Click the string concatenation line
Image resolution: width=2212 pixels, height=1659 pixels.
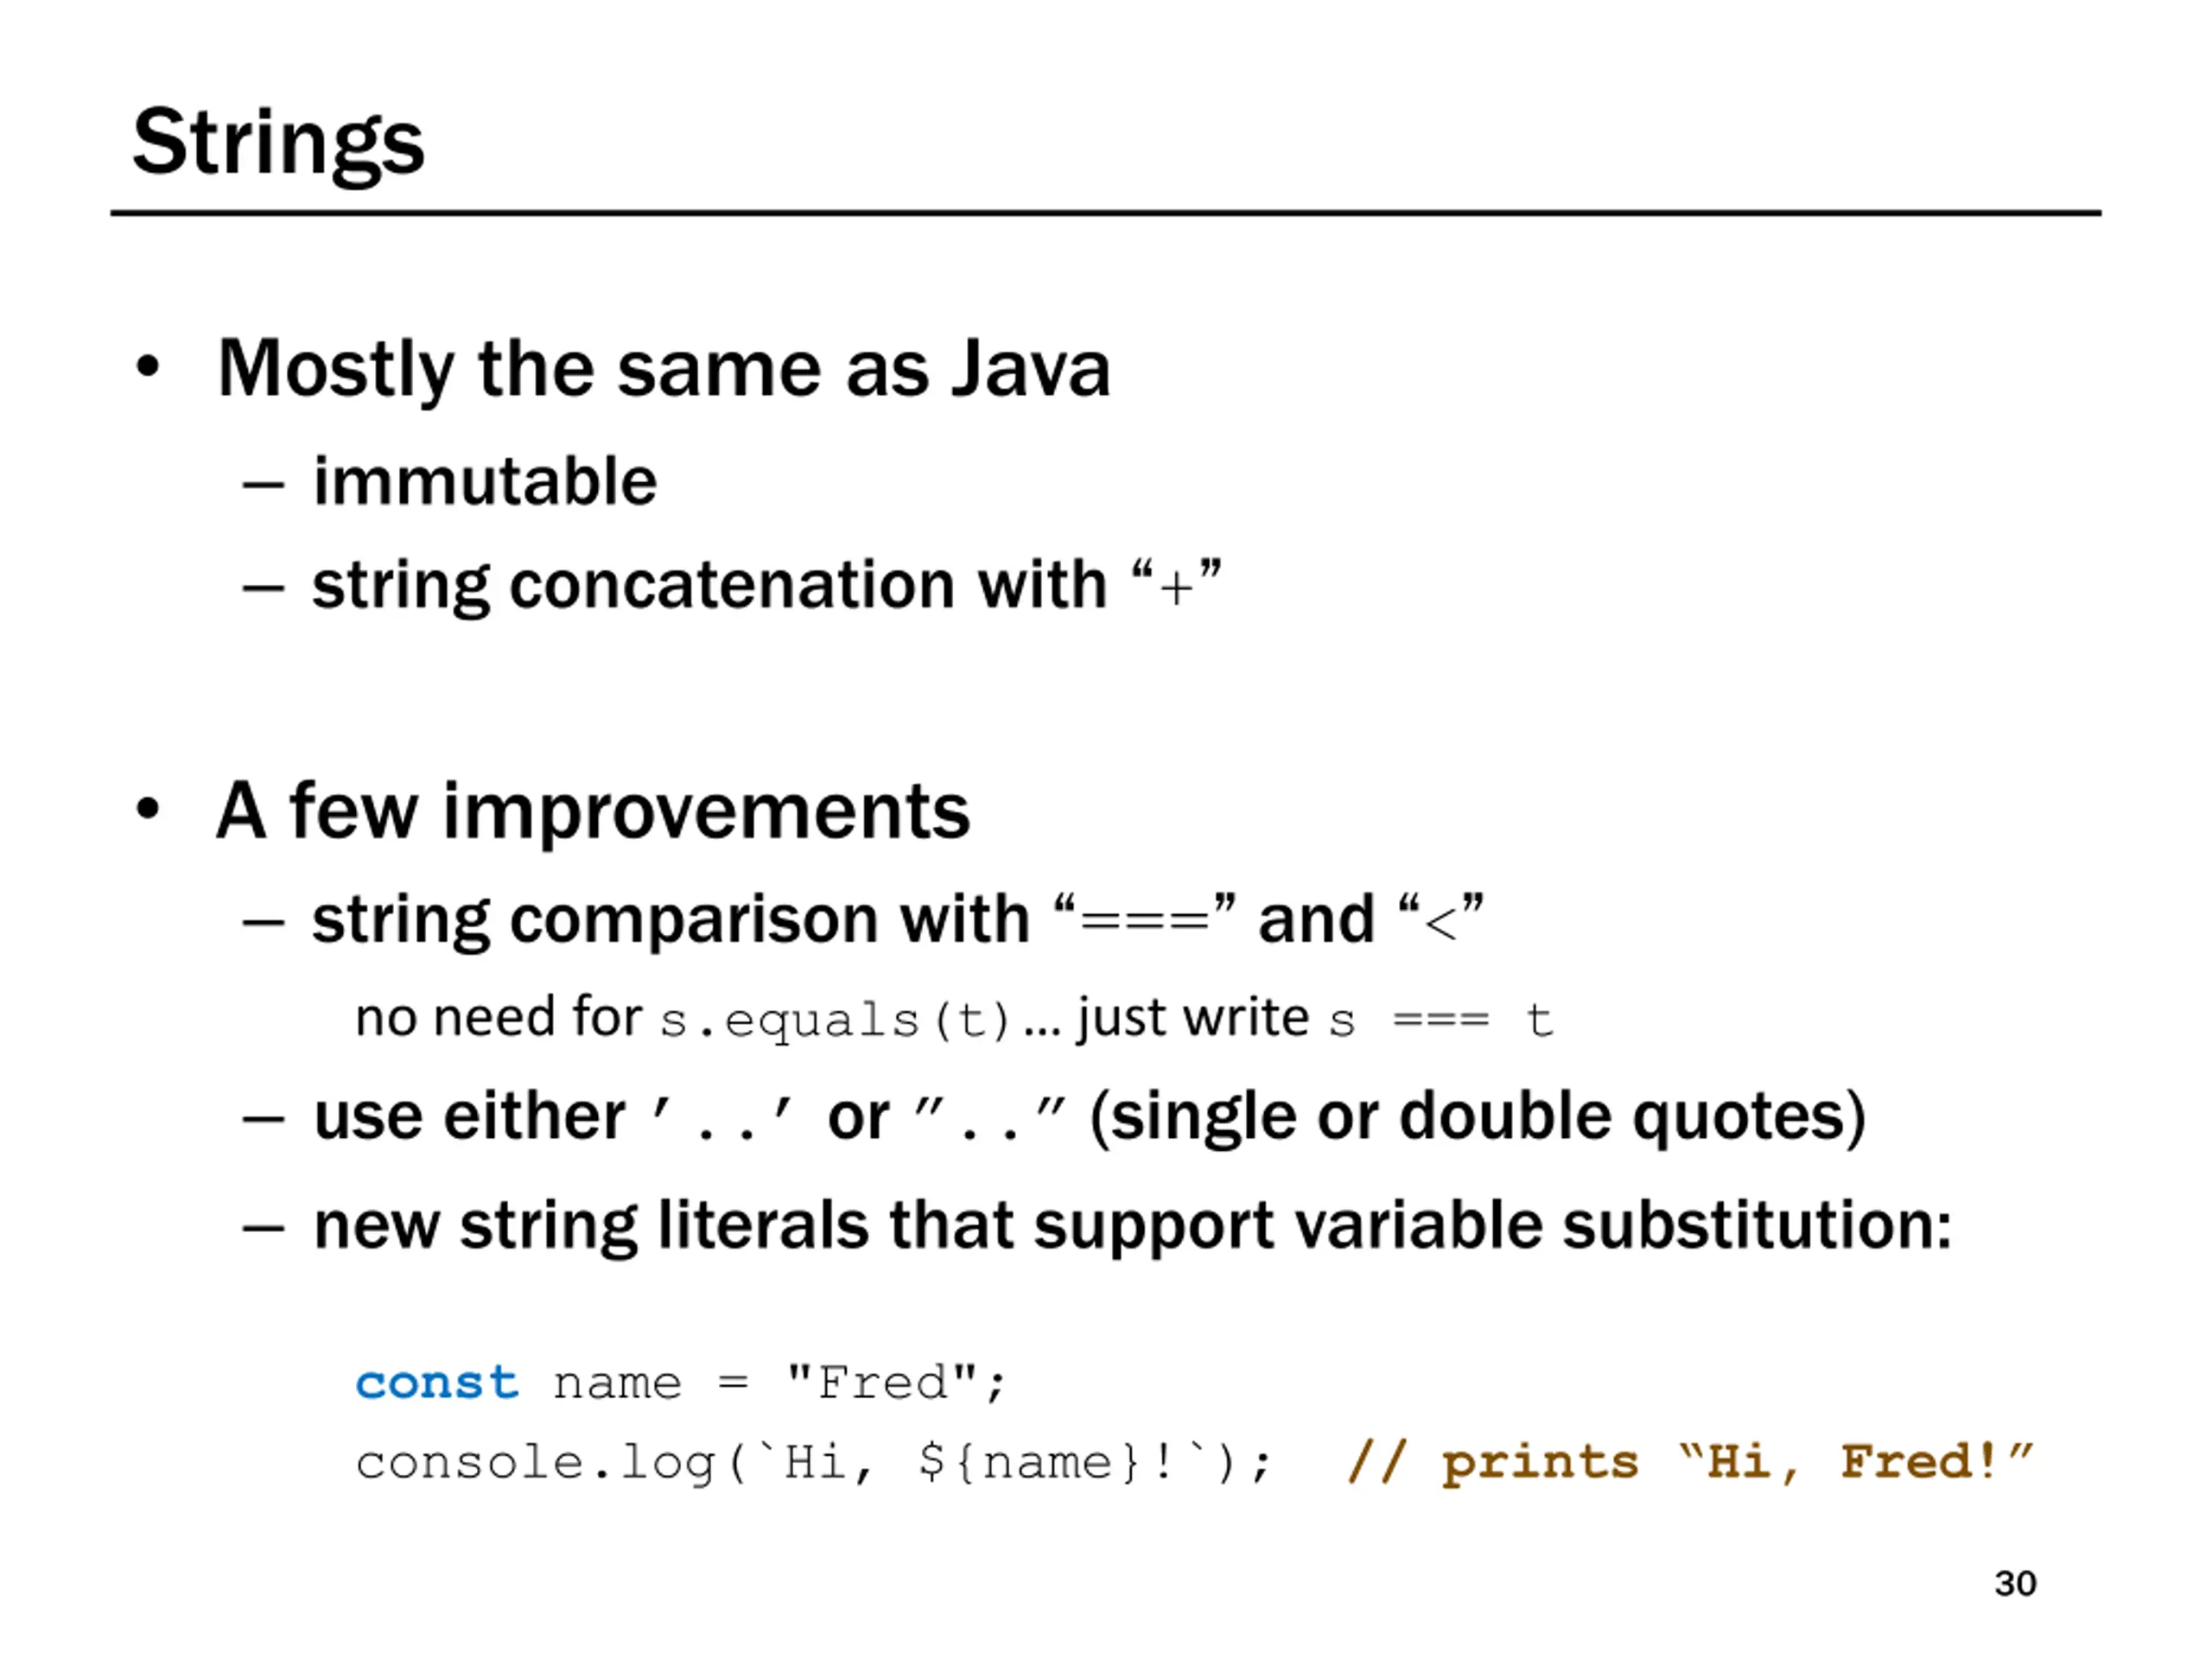pyautogui.click(x=767, y=585)
